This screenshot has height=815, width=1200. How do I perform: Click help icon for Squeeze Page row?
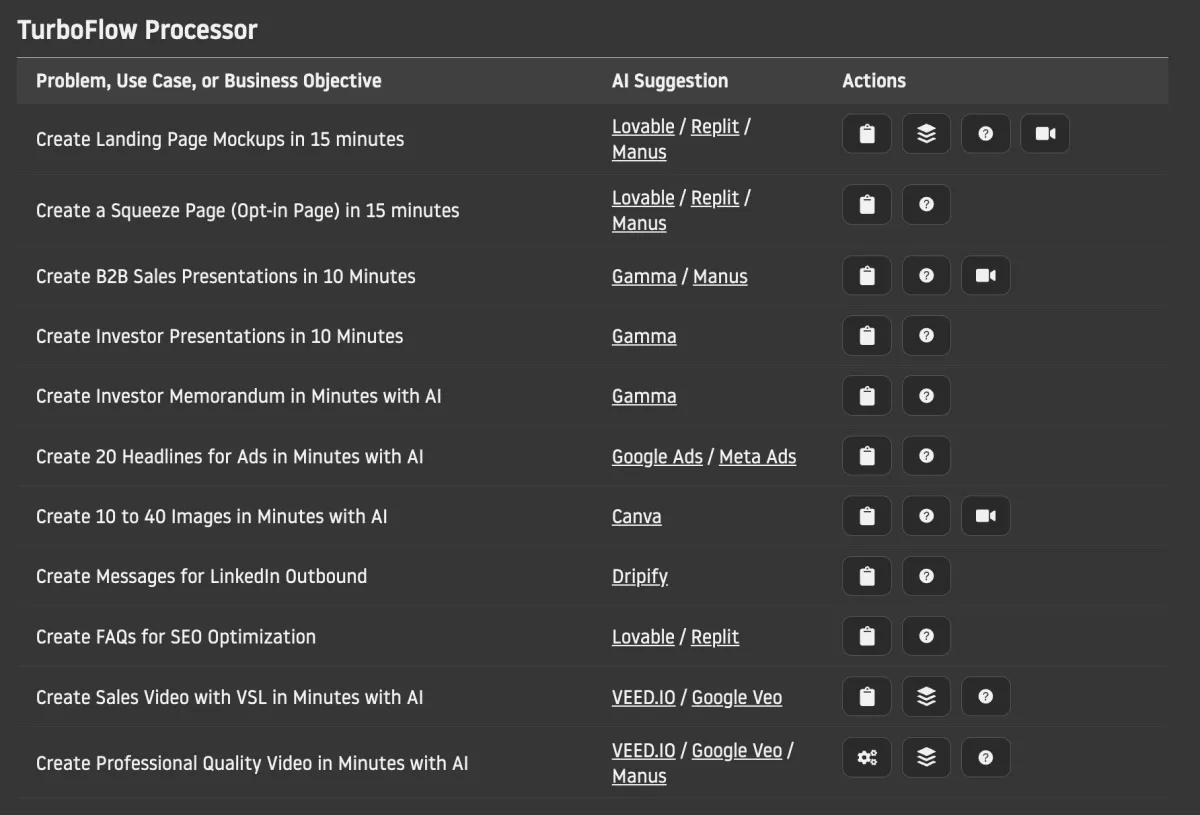point(926,205)
